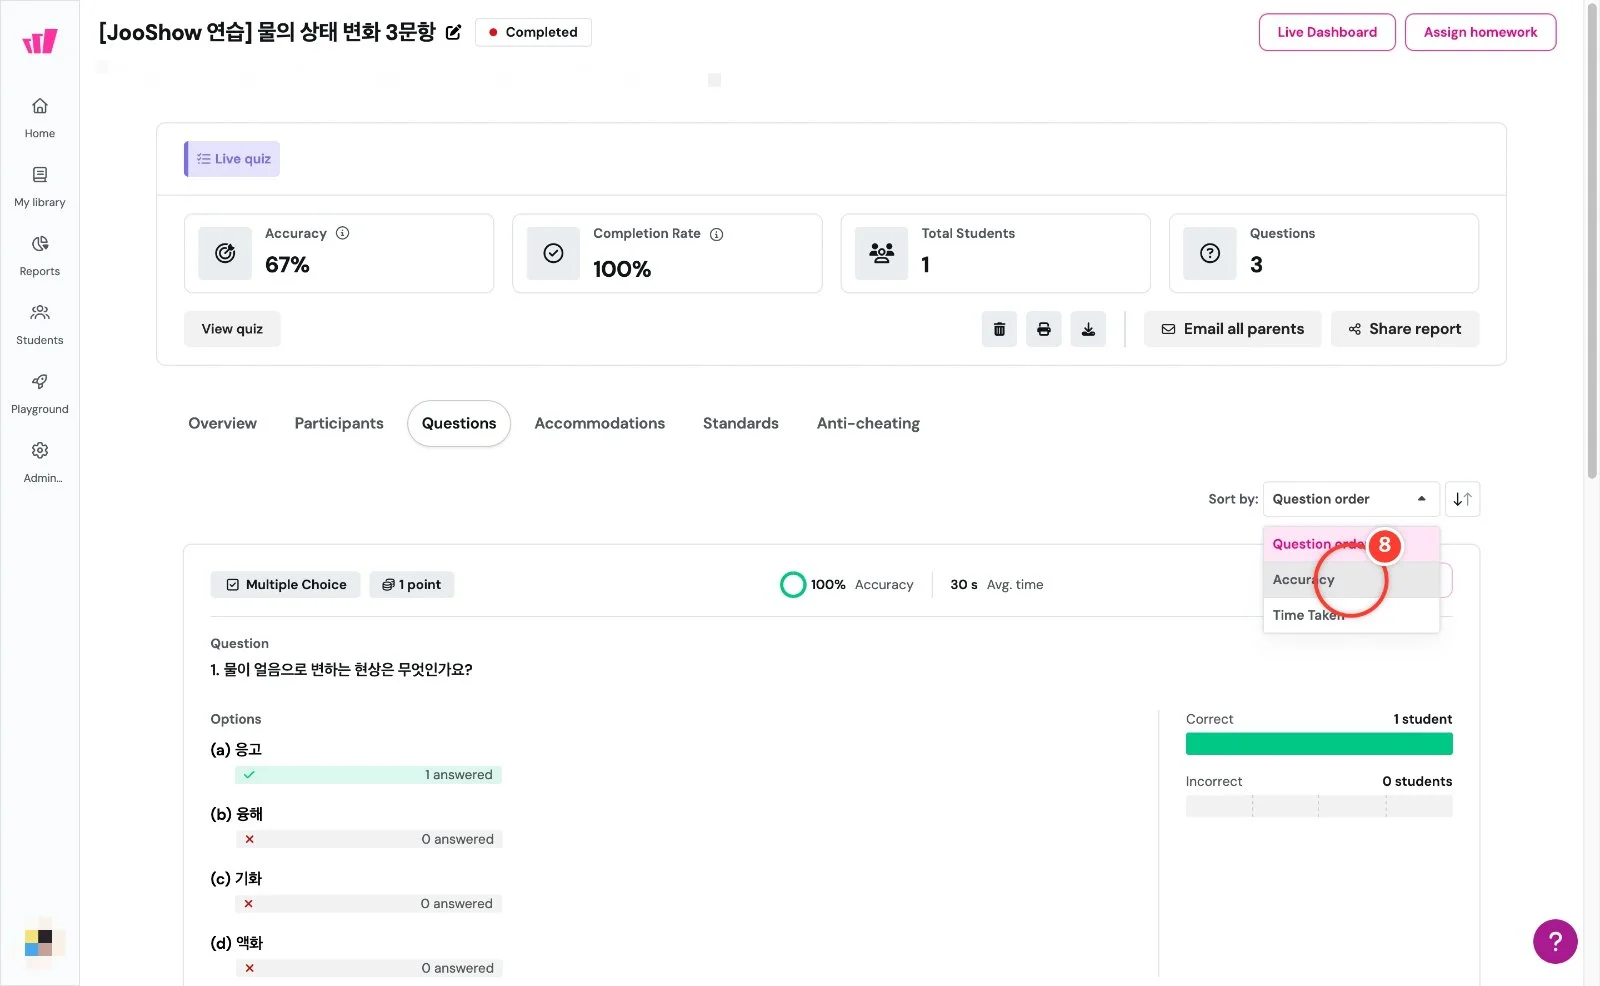Open Playground in the sidebar
1600x986 pixels.
[40, 393]
